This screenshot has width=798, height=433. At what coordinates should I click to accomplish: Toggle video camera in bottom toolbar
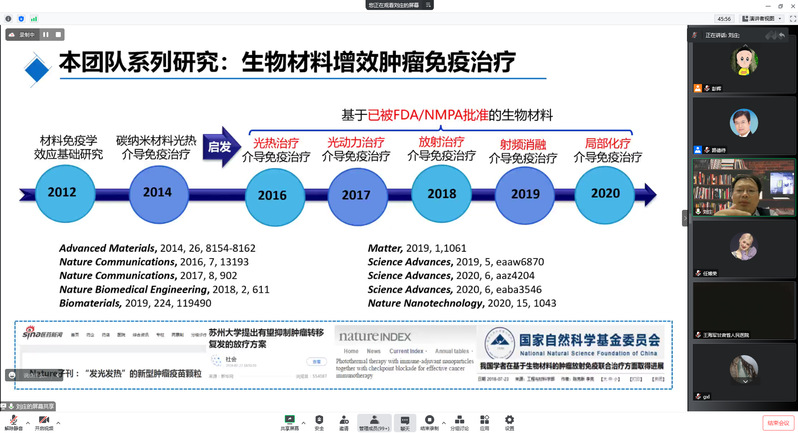tap(45, 420)
